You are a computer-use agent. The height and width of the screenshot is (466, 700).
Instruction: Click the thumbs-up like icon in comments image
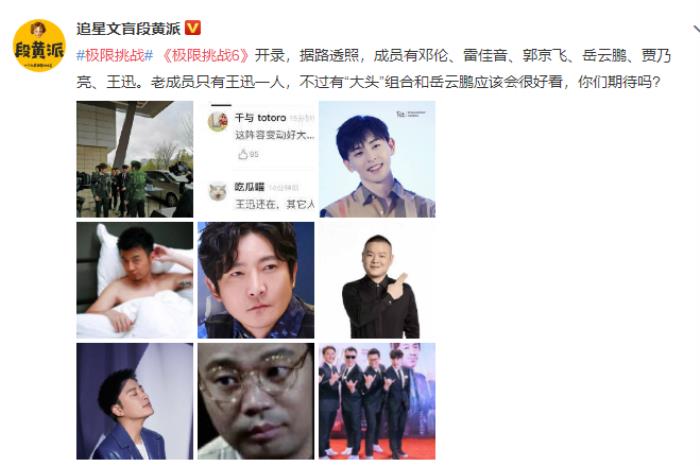pyautogui.click(x=243, y=154)
